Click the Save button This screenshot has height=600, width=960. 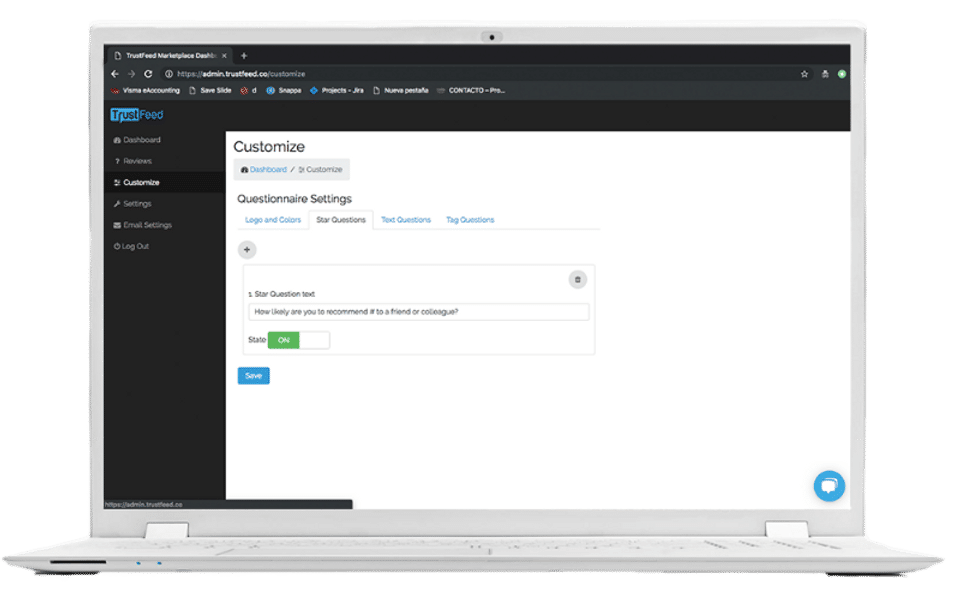[253, 376]
